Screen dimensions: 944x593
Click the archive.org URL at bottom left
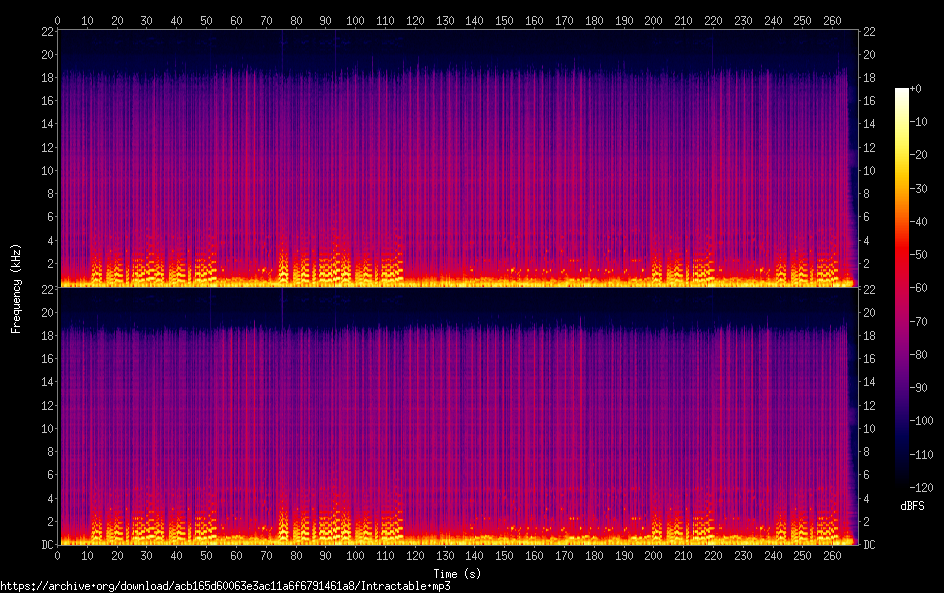[225, 586]
